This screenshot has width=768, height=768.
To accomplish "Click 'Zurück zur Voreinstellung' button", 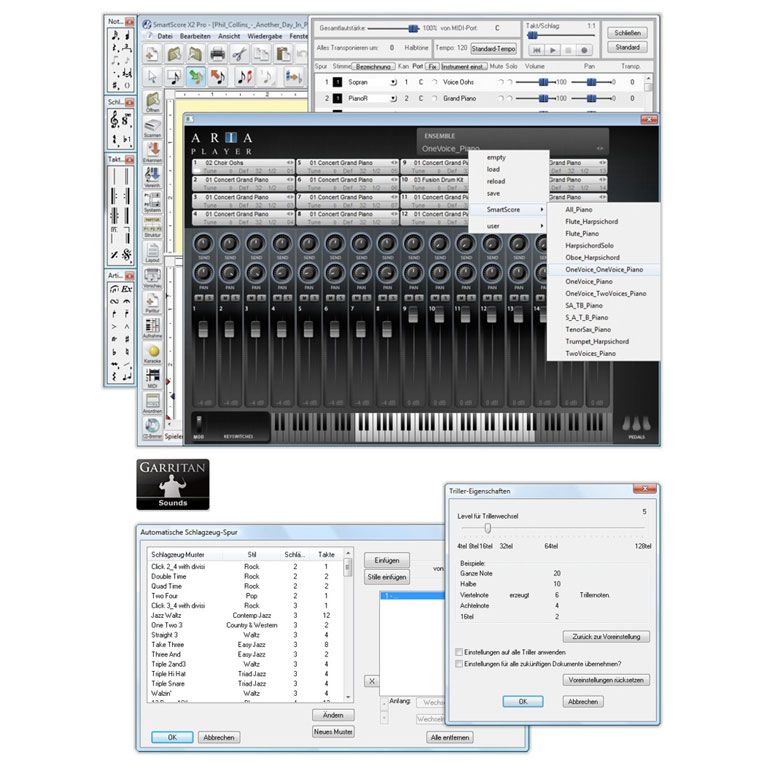I will tap(606, 636).
